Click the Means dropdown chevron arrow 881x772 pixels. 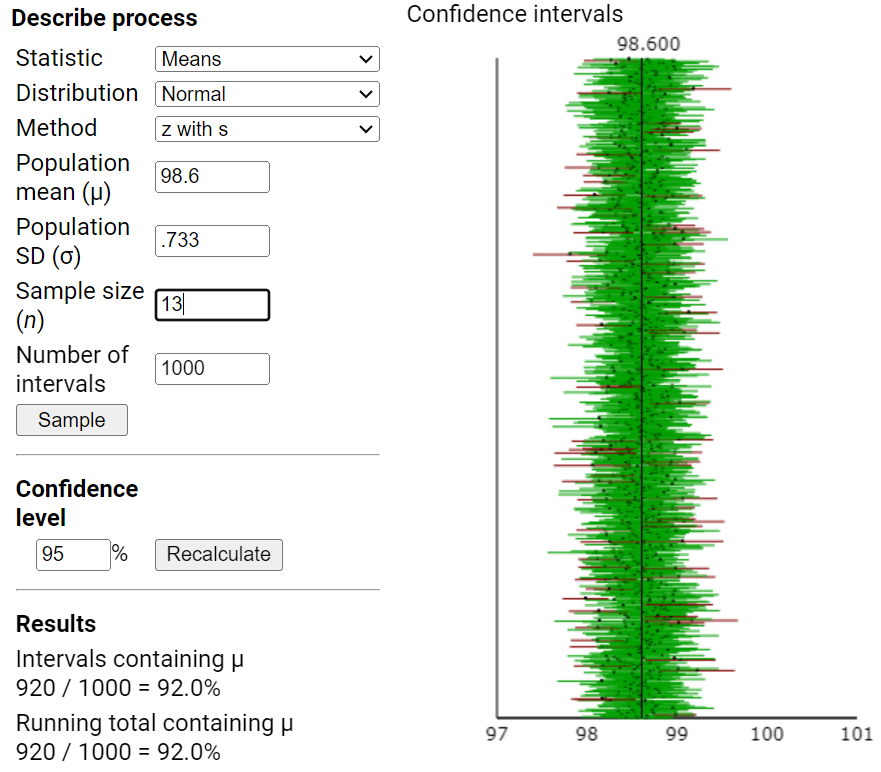(367, 59)
